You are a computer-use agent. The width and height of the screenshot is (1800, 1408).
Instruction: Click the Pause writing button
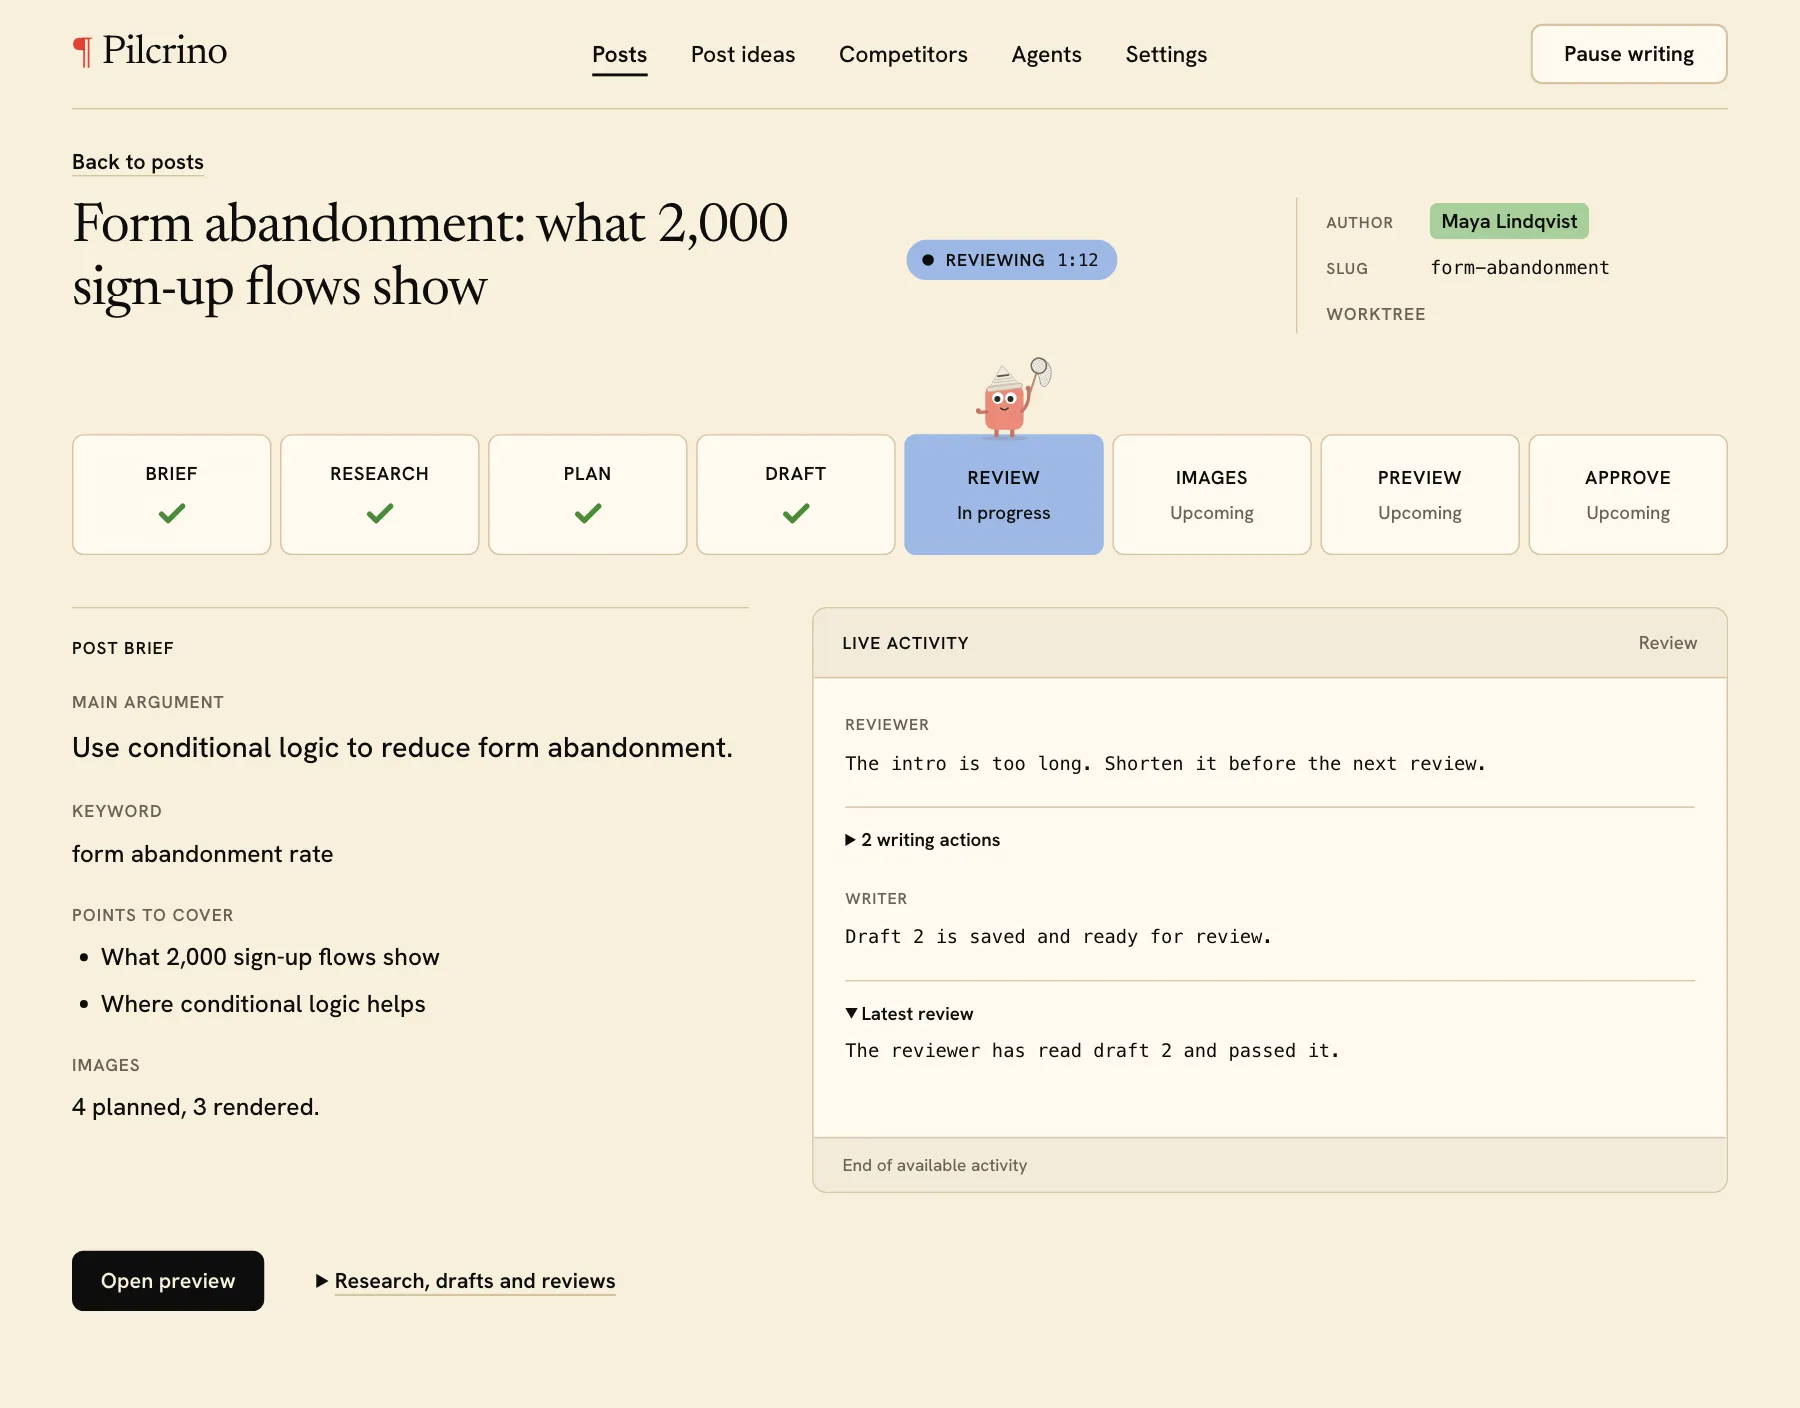click(x=1629, y=54)
